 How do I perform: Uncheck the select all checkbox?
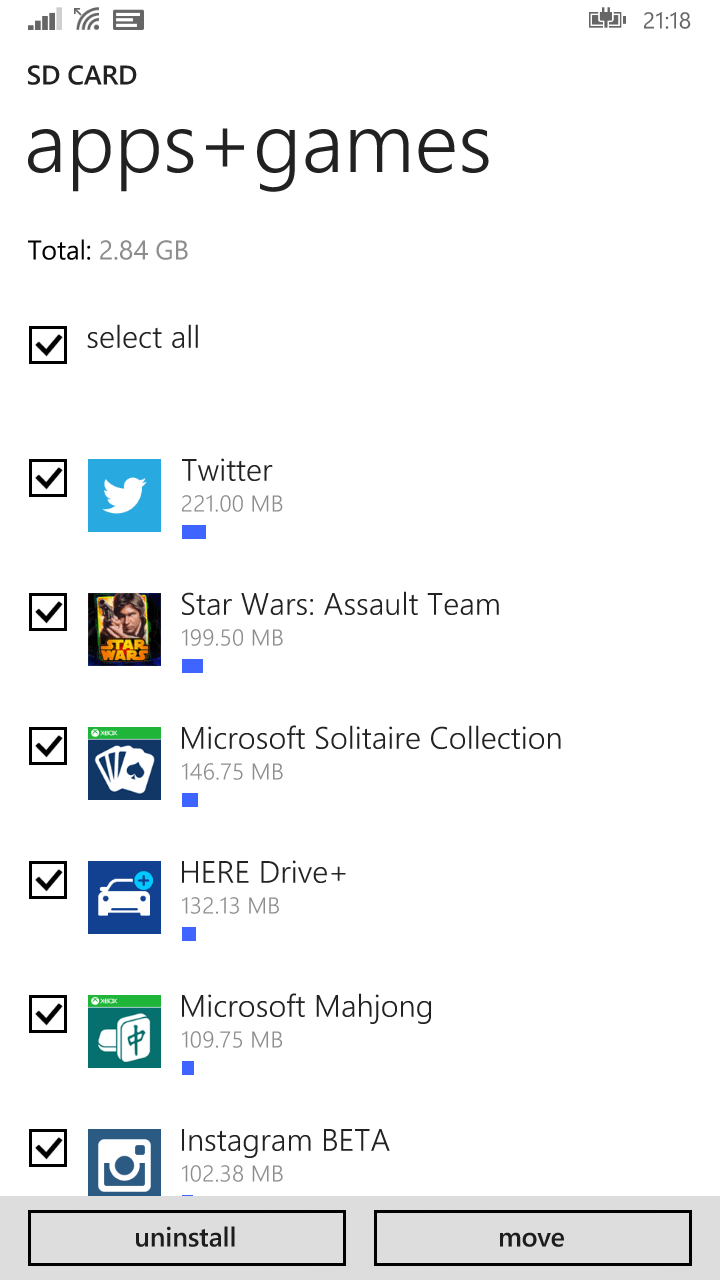48,344
